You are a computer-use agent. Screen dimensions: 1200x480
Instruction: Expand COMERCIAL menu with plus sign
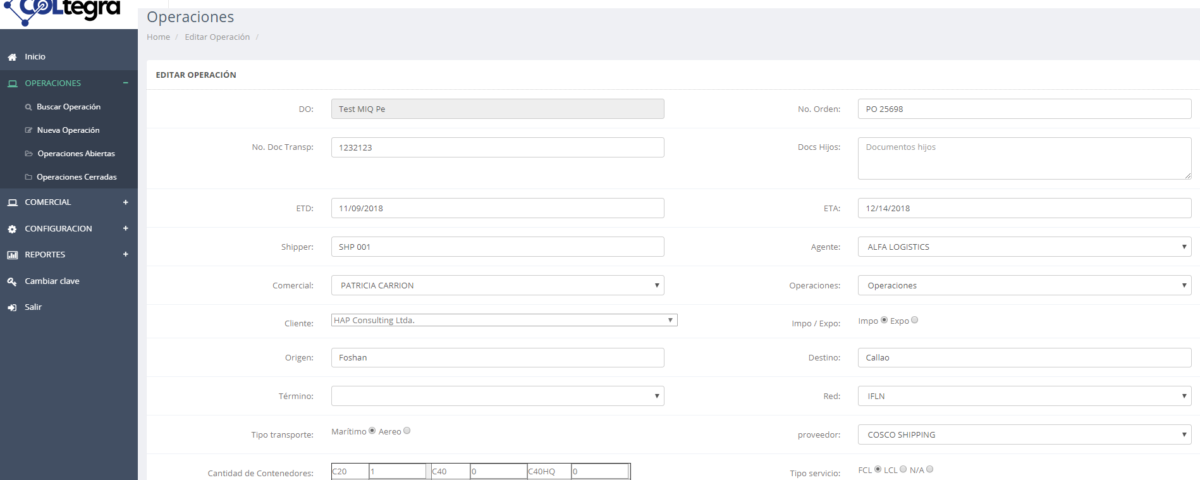click(x=125, y=202)
